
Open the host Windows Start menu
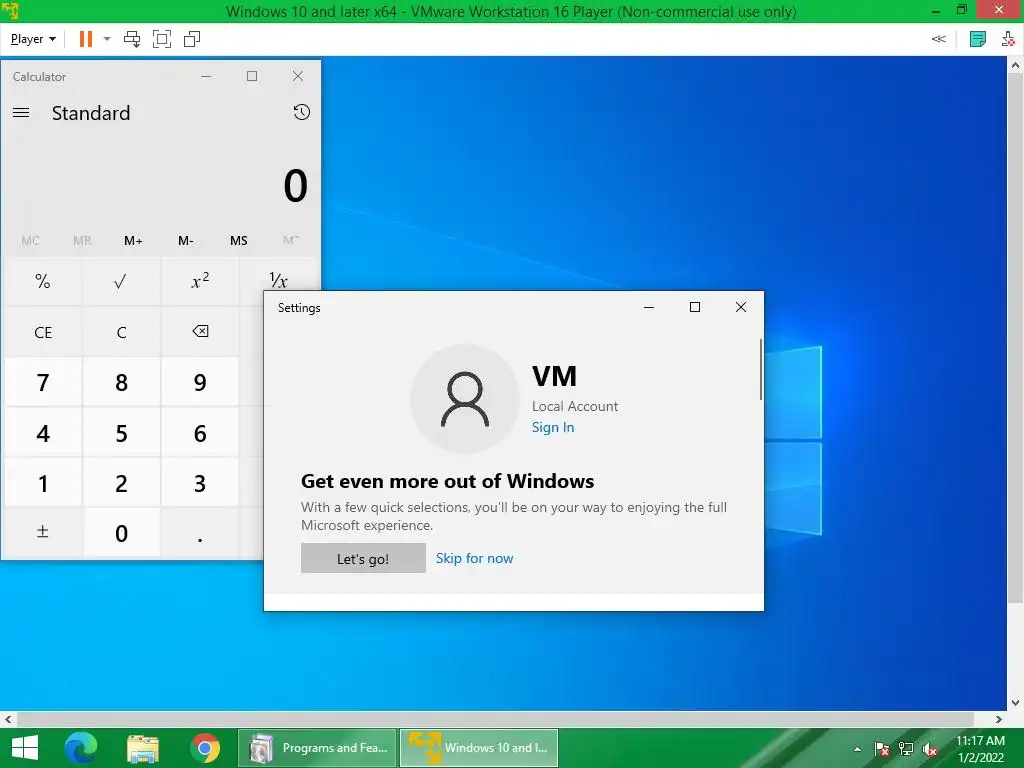25,748
